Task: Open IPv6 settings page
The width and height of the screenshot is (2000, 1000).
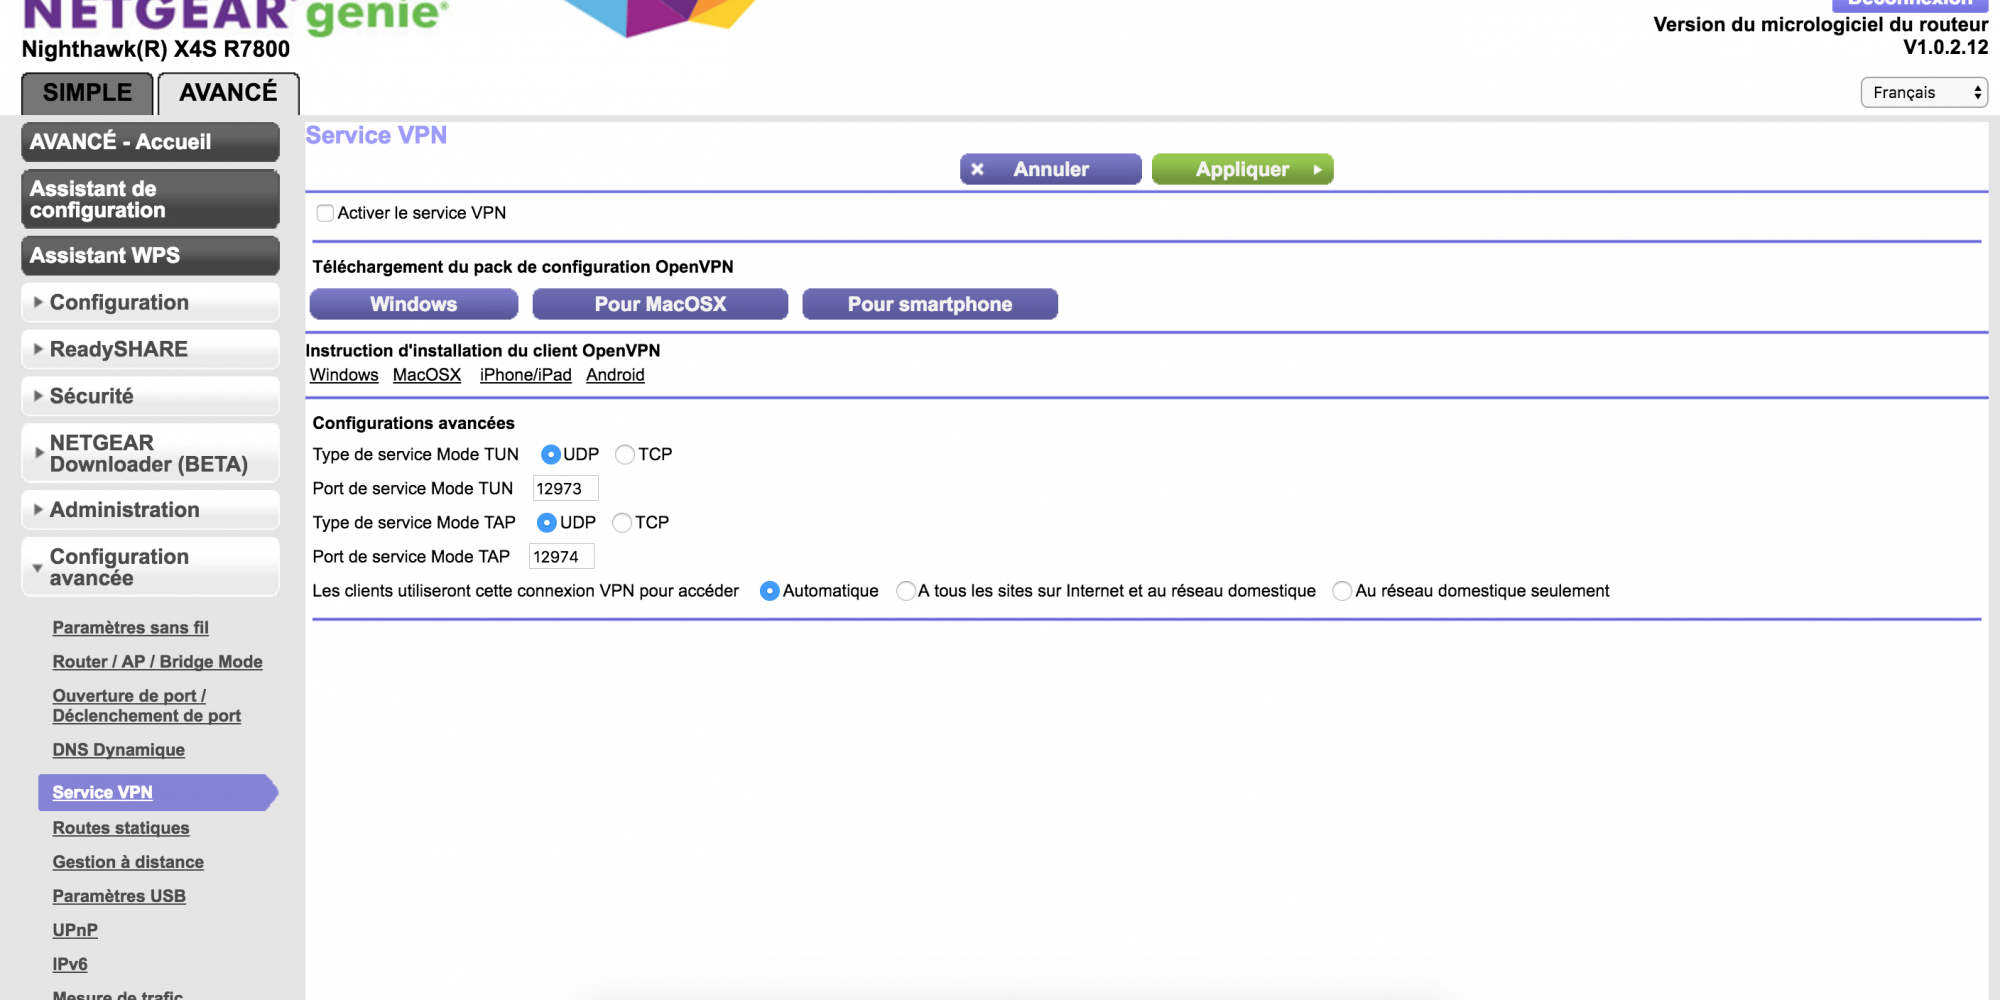Action: point(70,964)
